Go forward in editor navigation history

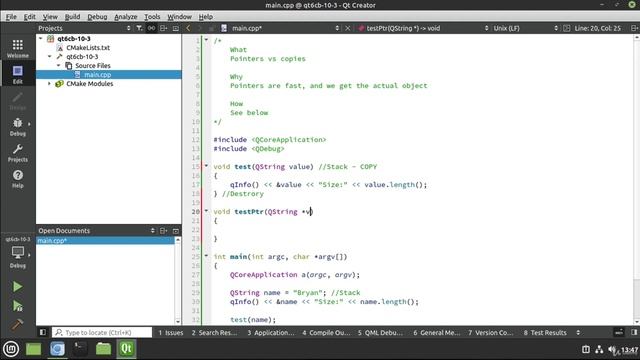click(200, 28)
